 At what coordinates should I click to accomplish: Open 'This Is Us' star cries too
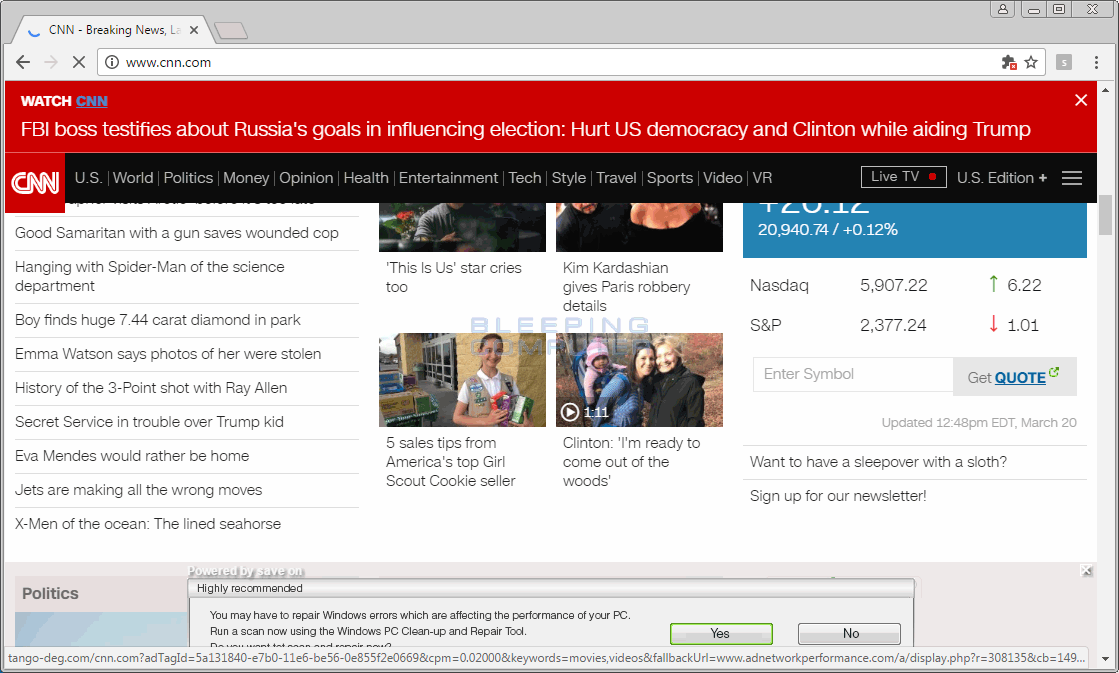tap(454, 278)
